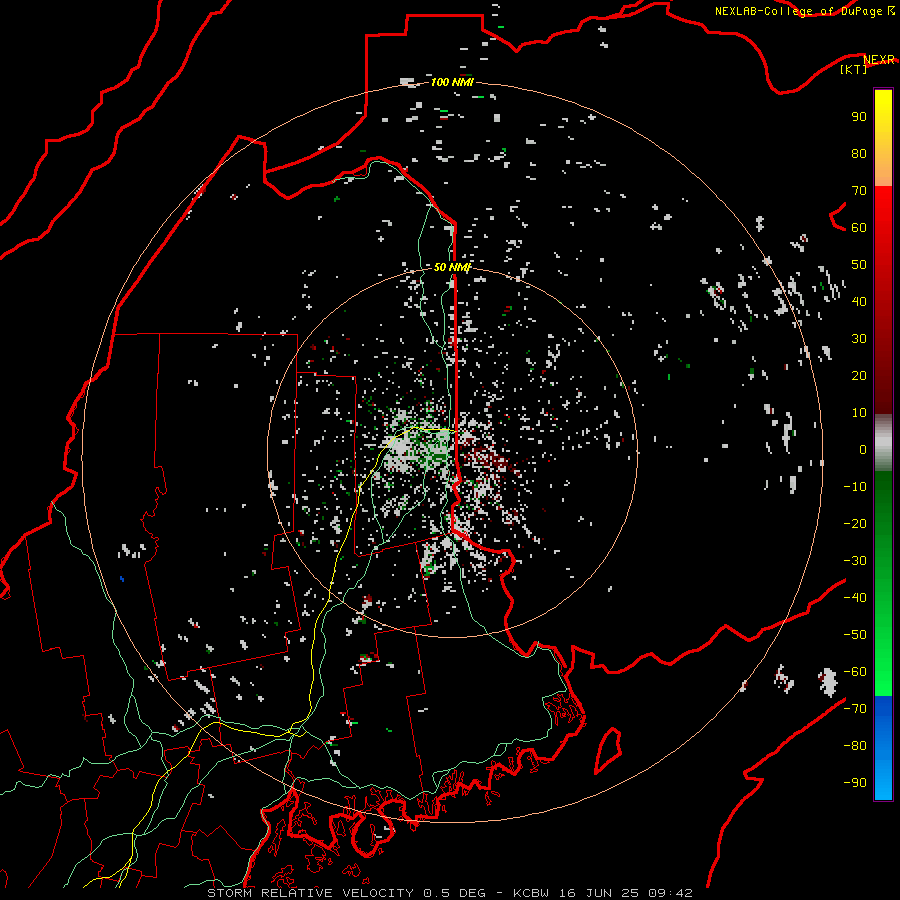Viewport: 900px width, 900px height.
Task: Click the 09:42 time stamp
Action: click(x=670, y=893)
